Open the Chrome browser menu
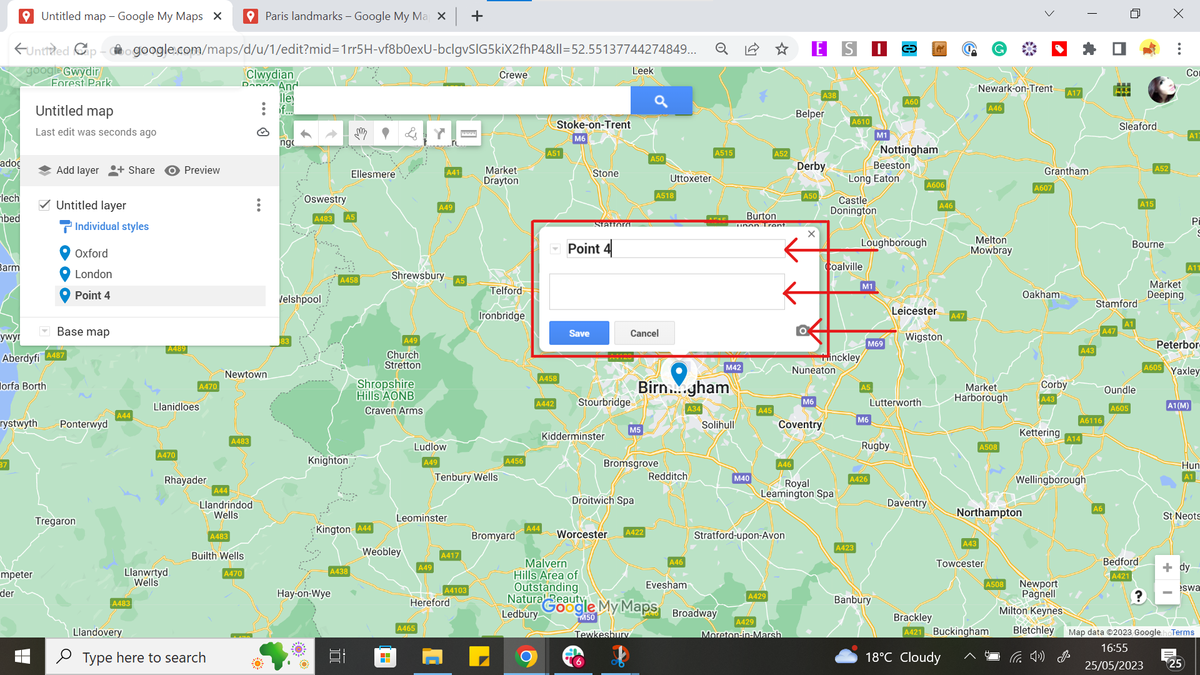Screen dimensions: 1200x675 (x=1180, y=48)
